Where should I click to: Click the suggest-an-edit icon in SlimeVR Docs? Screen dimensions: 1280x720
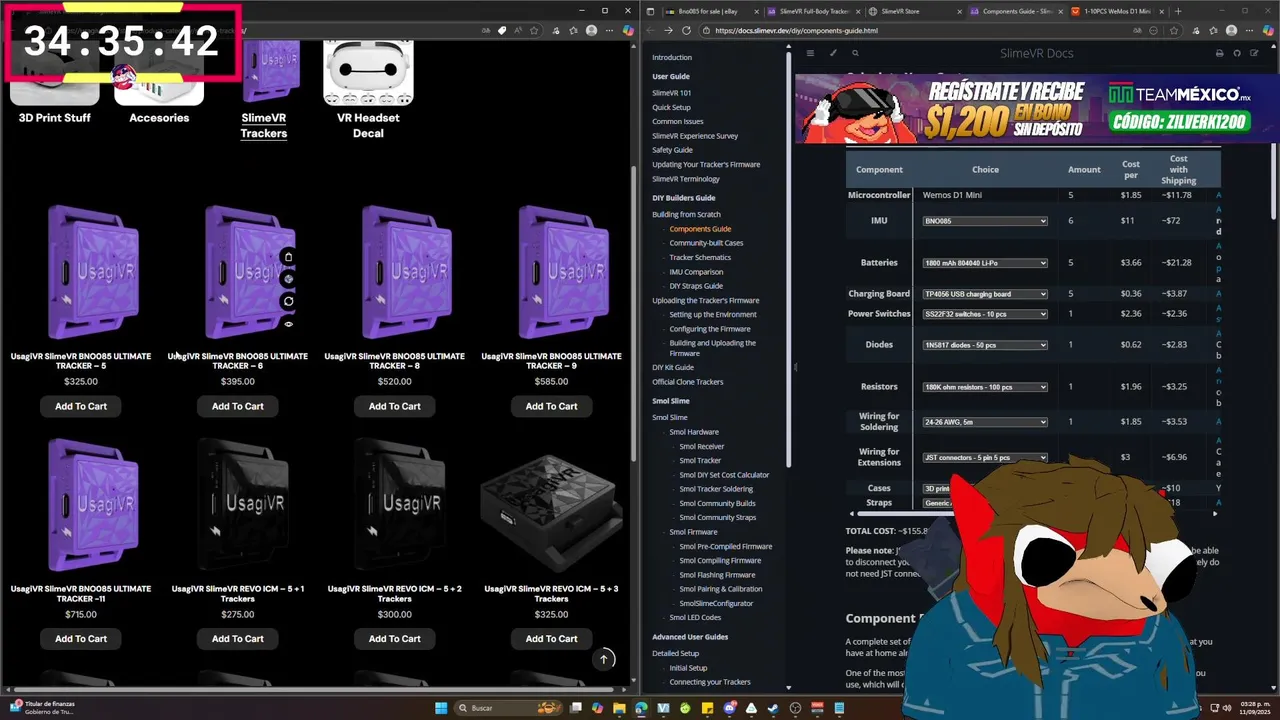[1255, 53]
